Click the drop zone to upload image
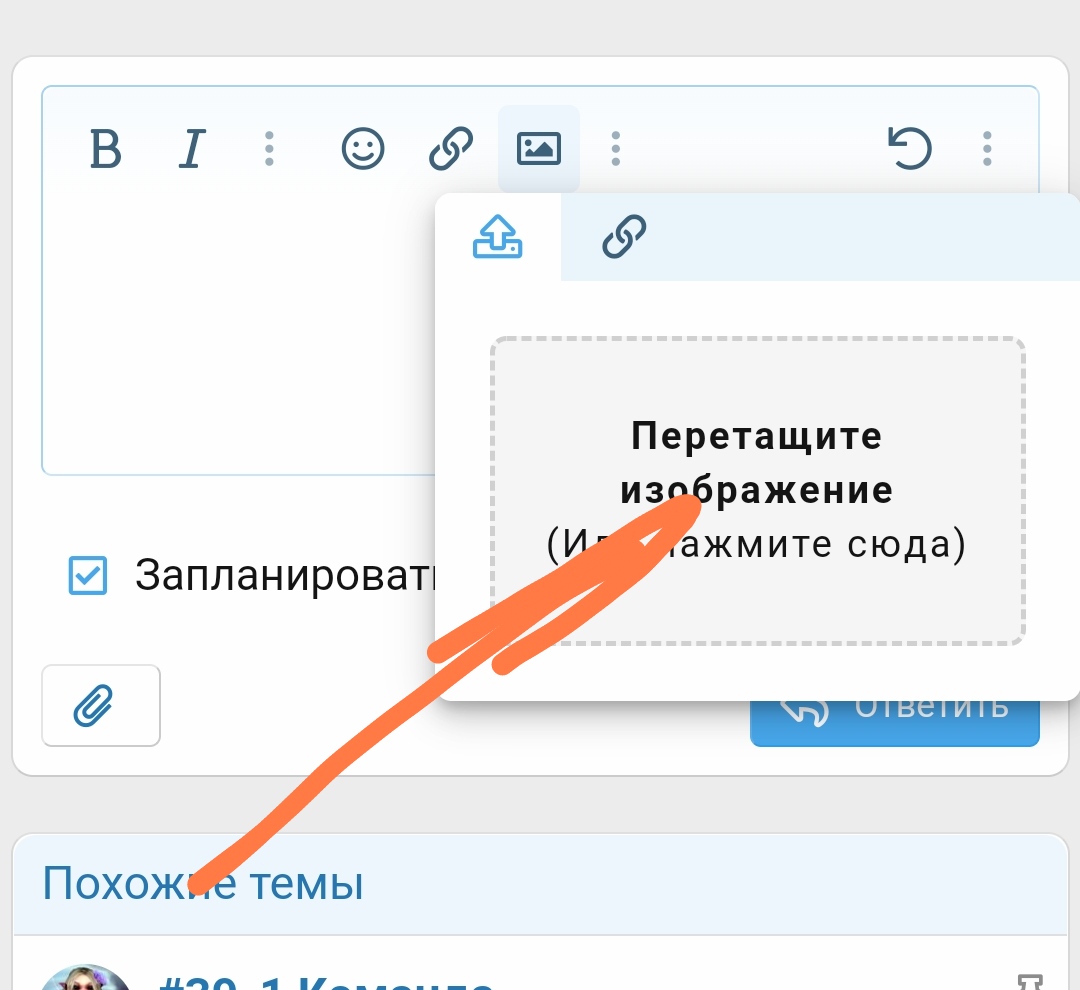This screenshot has width=1080, height=990. pos(758,491)
